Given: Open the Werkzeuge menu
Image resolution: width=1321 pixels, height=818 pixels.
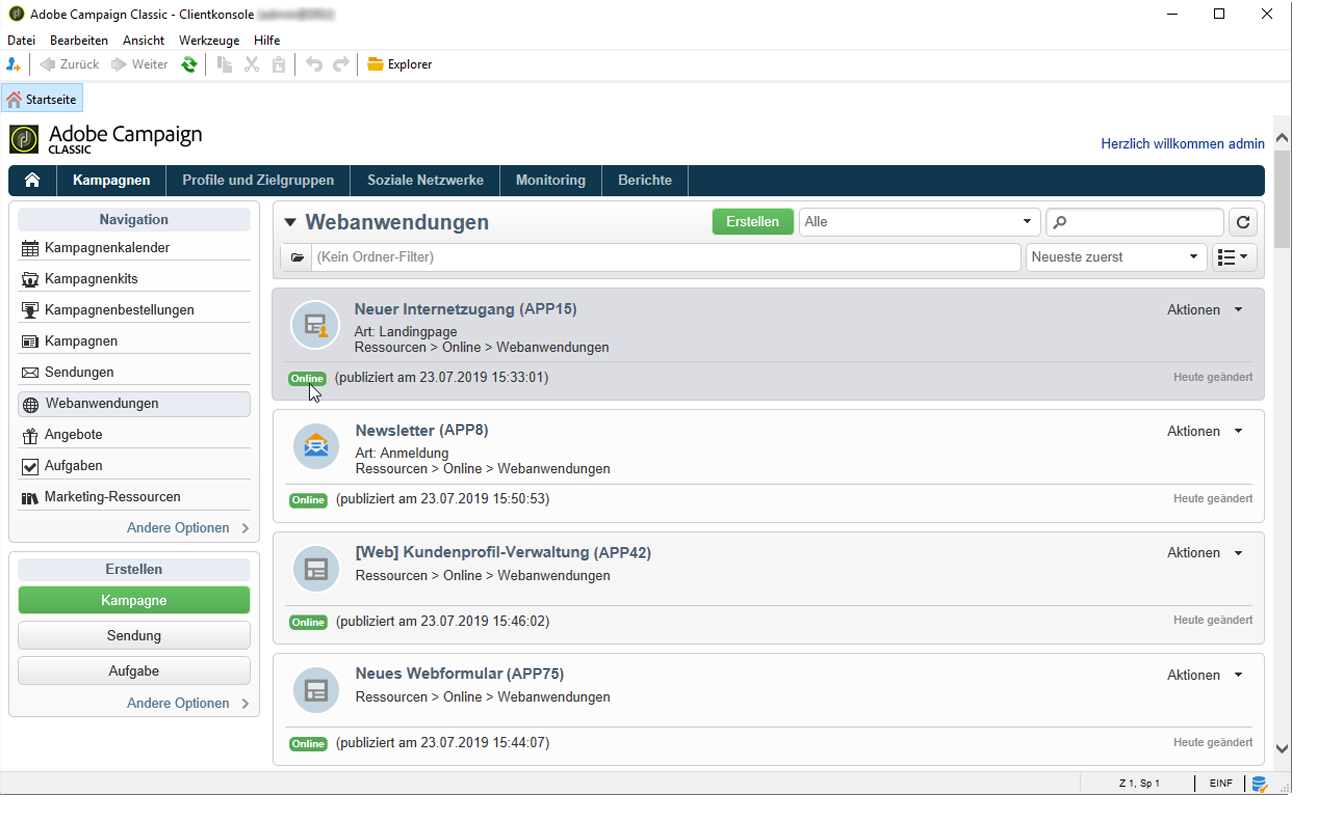Looking at the screenshot, I should pyautogui.click(x=209, y=41).
